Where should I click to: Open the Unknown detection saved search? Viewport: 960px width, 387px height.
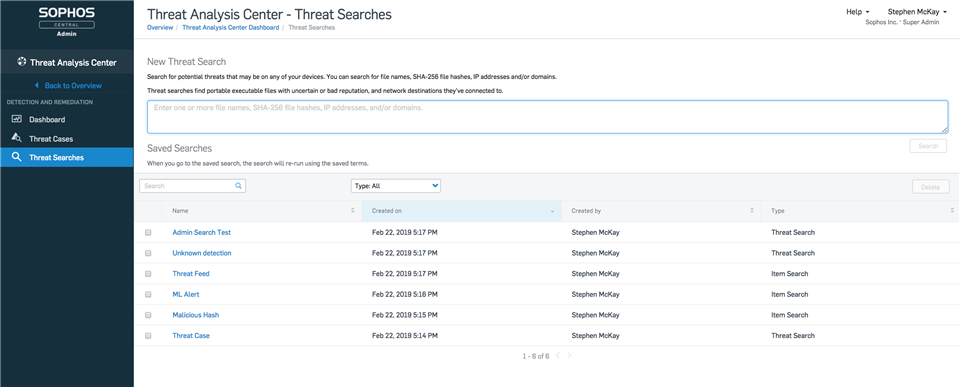[x=201, y=253]
